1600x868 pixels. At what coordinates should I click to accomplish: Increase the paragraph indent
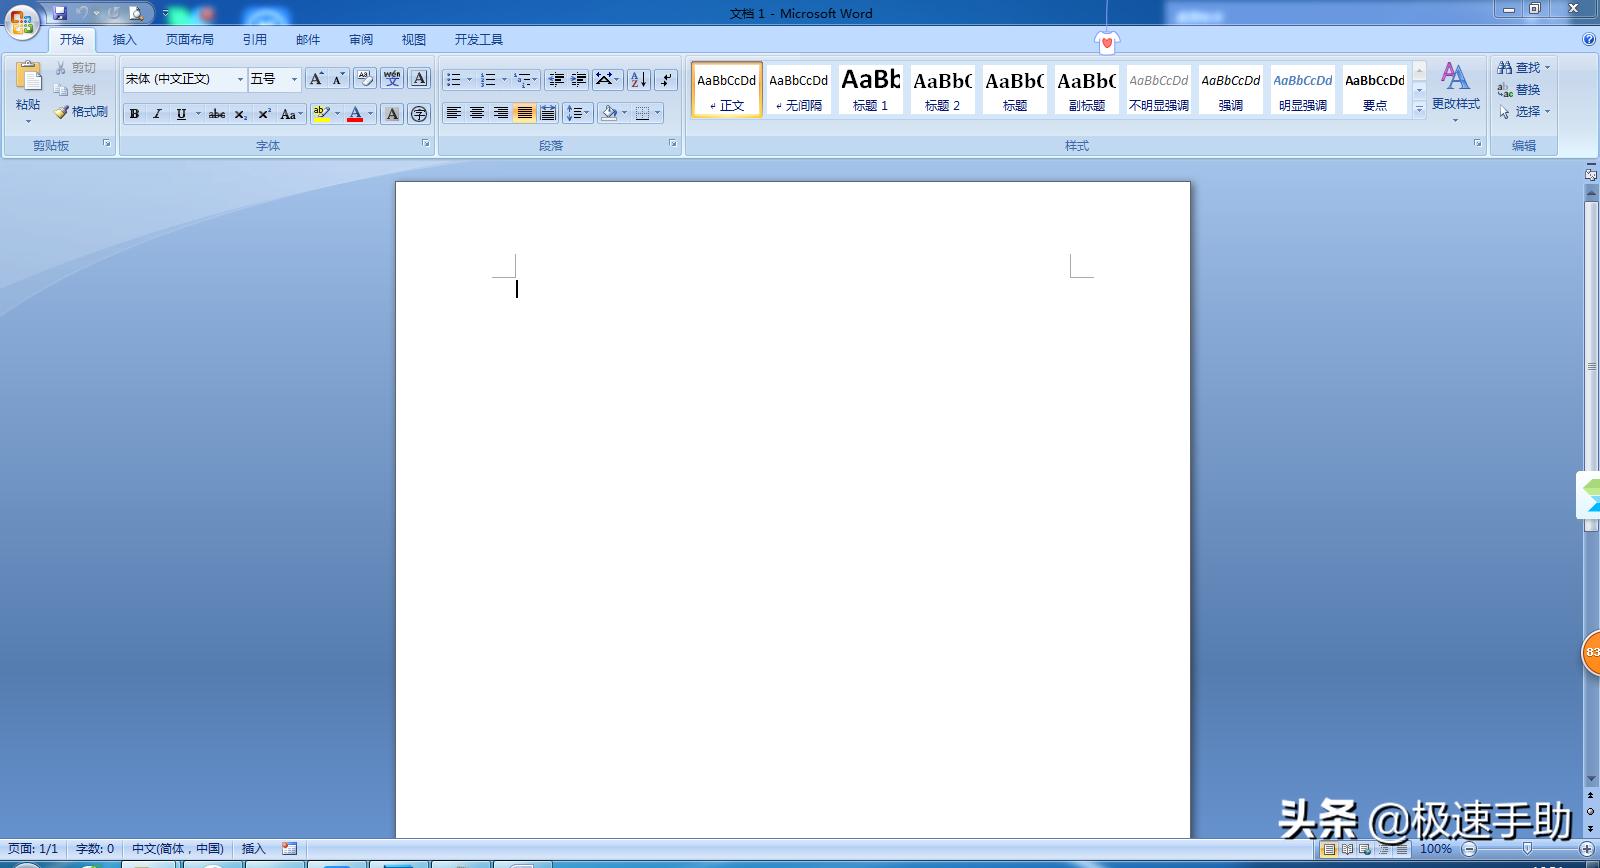pos(579,79)
